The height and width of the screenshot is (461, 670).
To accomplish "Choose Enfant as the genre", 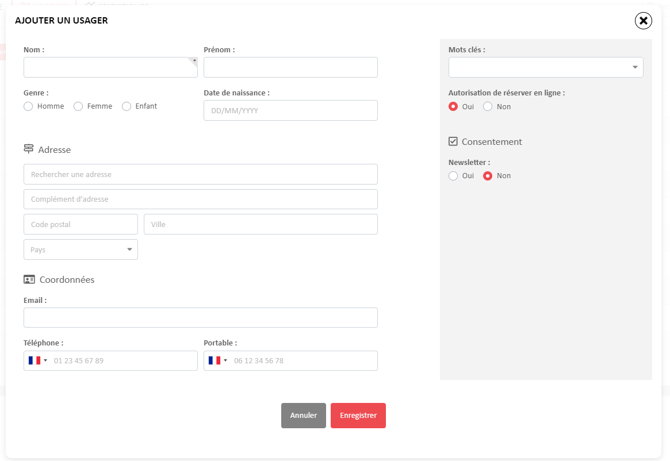I will 126,106.
